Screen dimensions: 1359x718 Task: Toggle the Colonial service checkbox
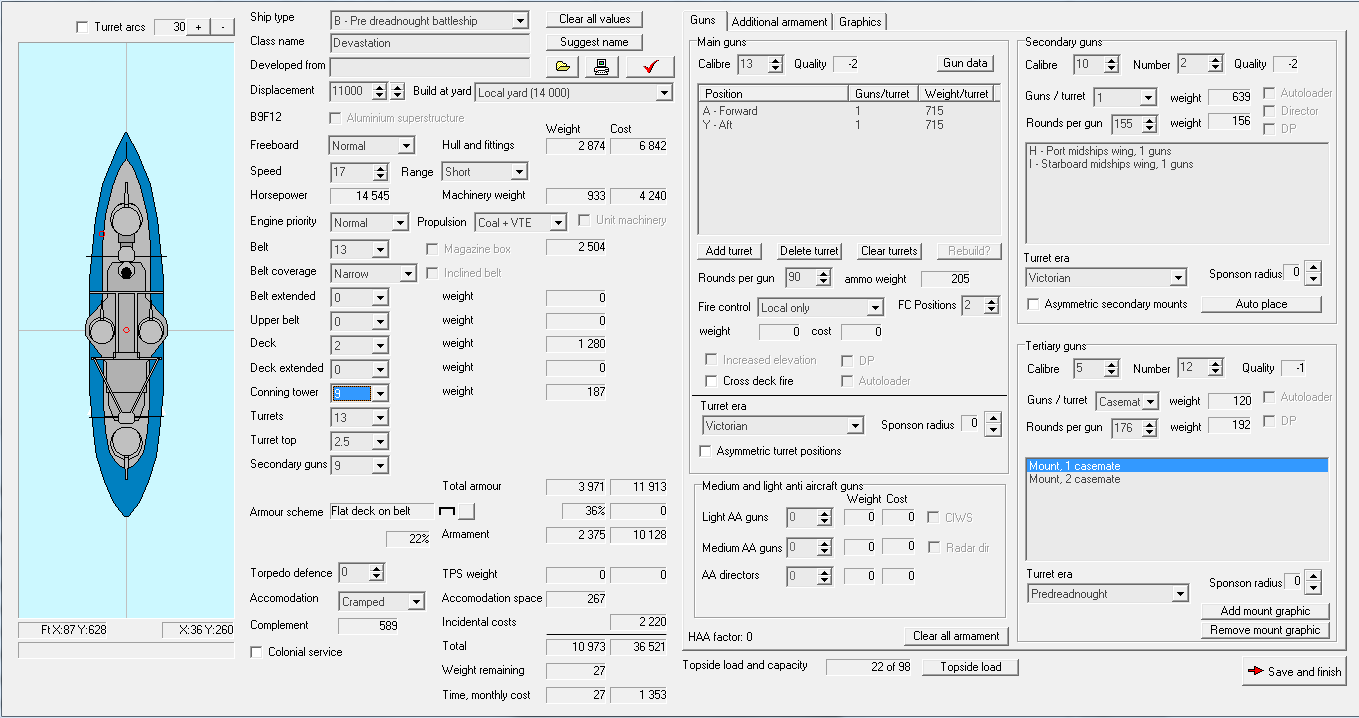(257, 652)
